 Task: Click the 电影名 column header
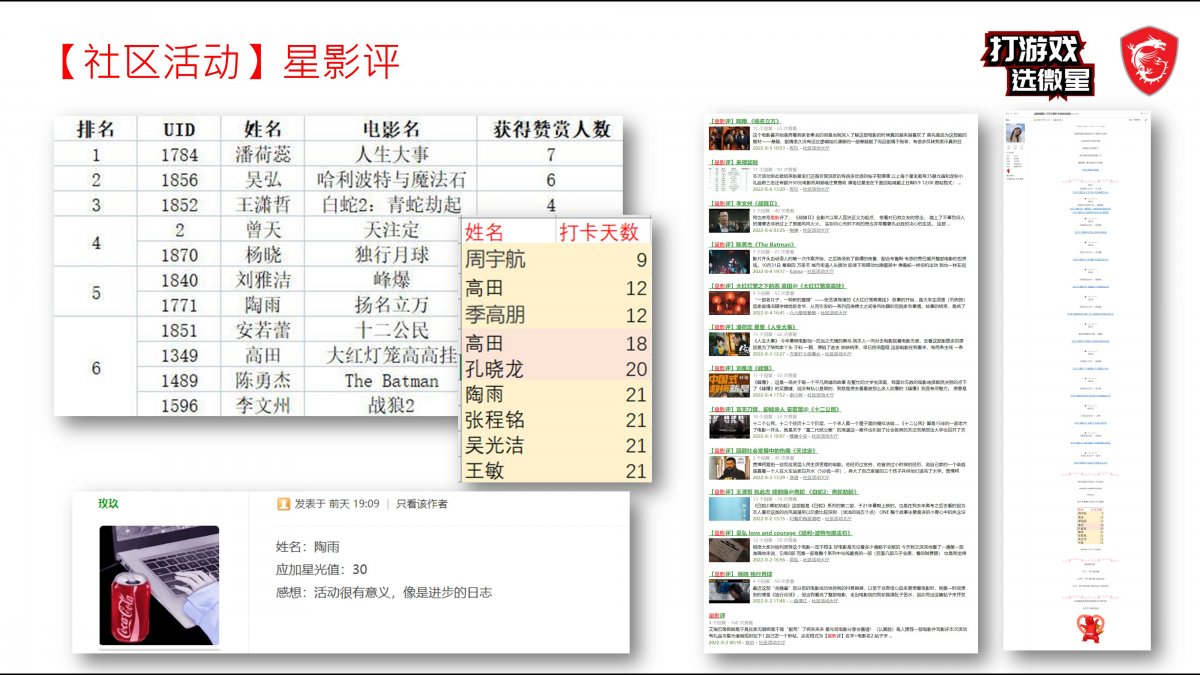click(392, 129)
